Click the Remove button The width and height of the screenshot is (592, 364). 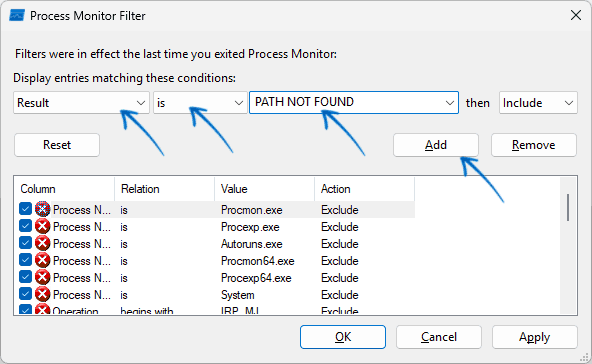(x=533, y=145)
